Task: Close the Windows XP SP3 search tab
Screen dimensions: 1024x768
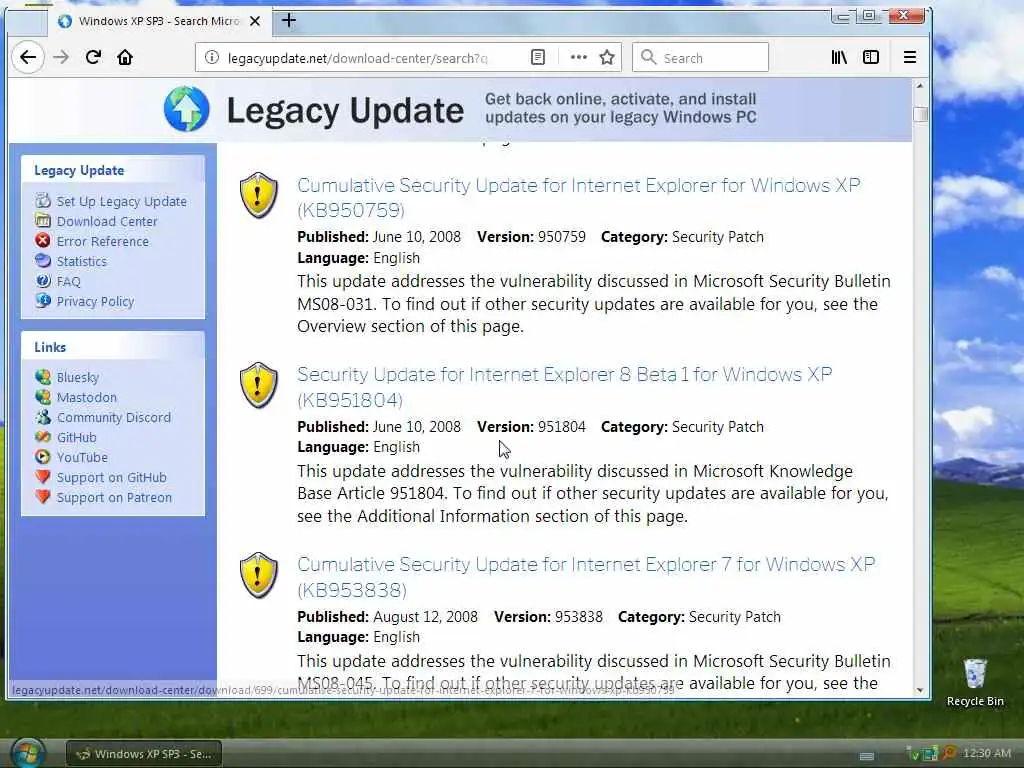Action: (255, 21)
